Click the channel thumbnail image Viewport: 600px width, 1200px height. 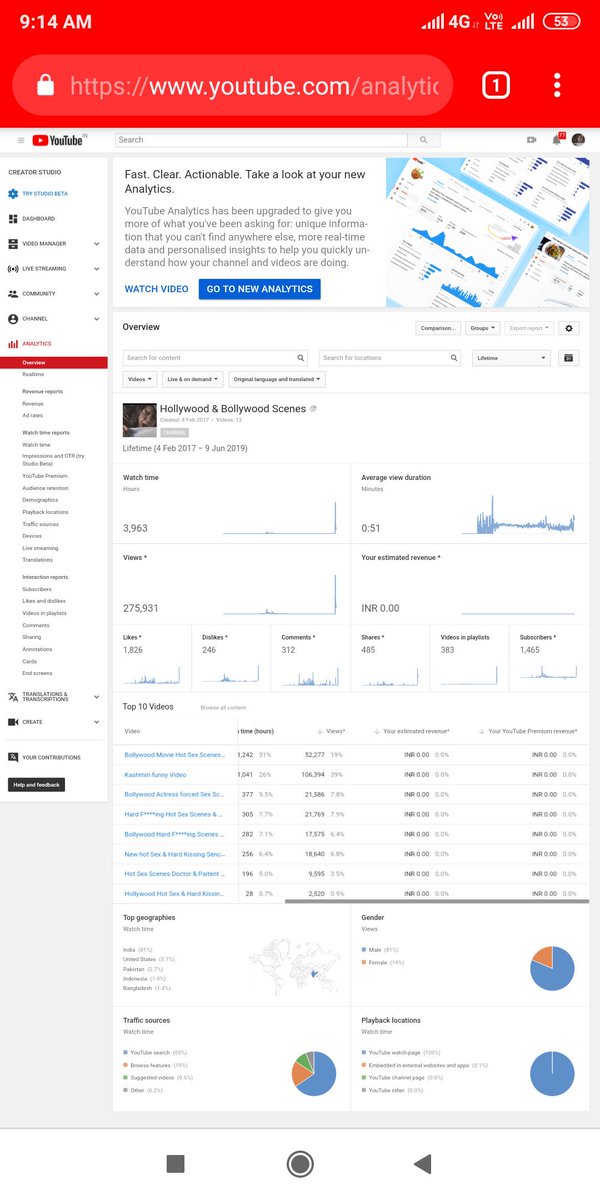click(139, 421)
